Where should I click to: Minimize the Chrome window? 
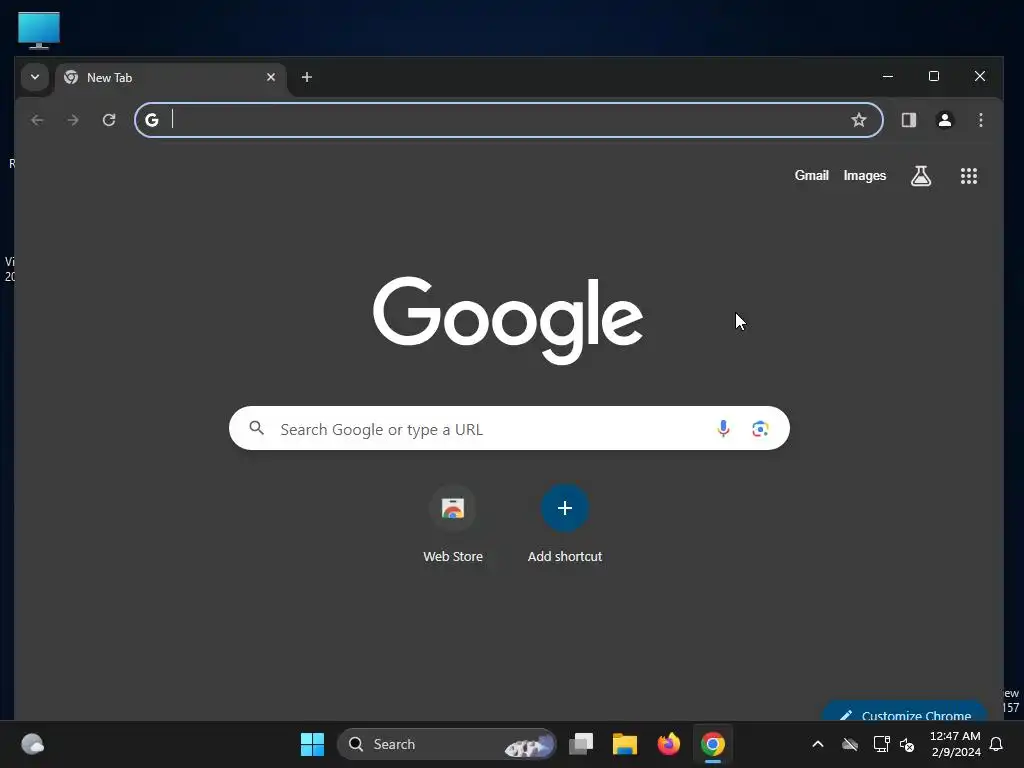click(x=888, y=76)
